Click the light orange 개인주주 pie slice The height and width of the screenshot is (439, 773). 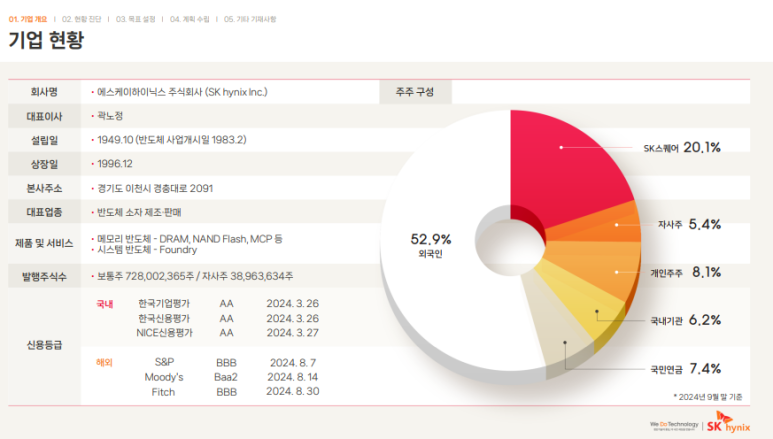(601, 264)
